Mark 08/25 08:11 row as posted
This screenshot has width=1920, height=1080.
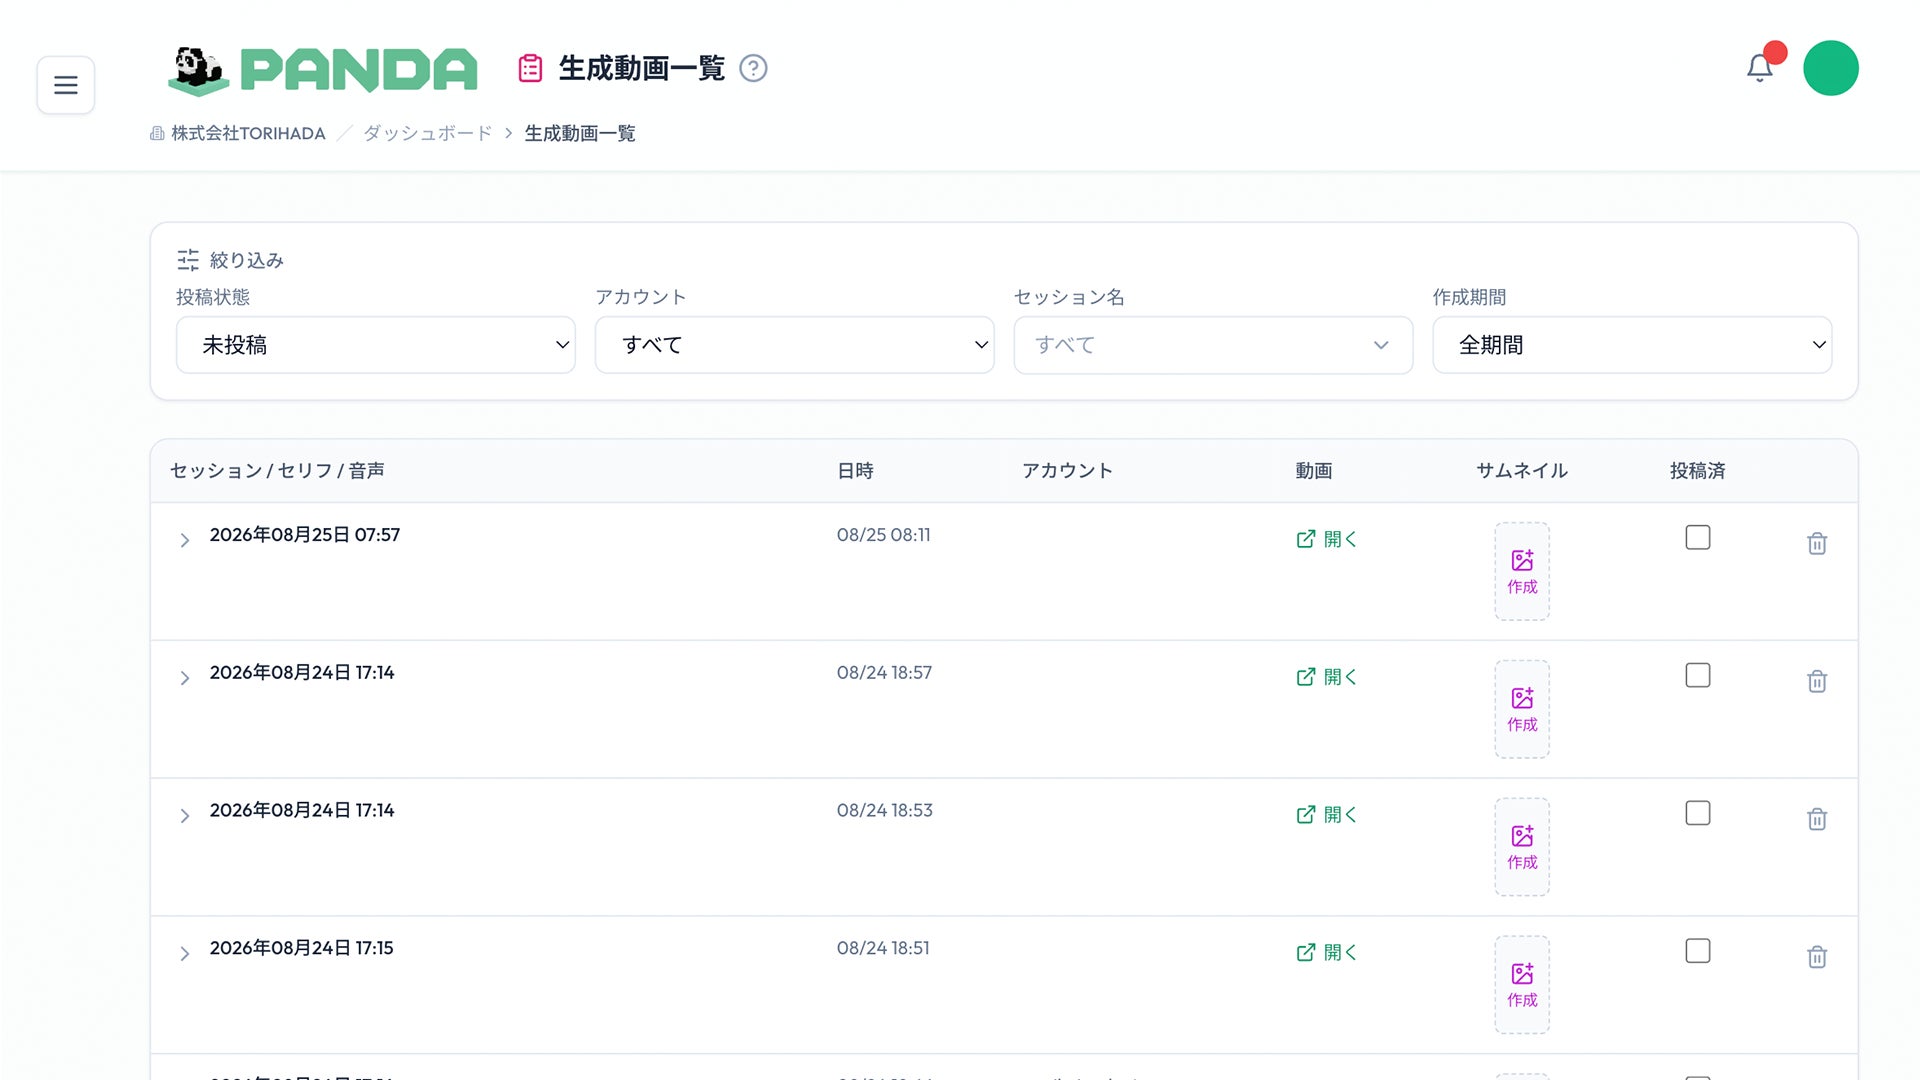tap(1698, 537)
